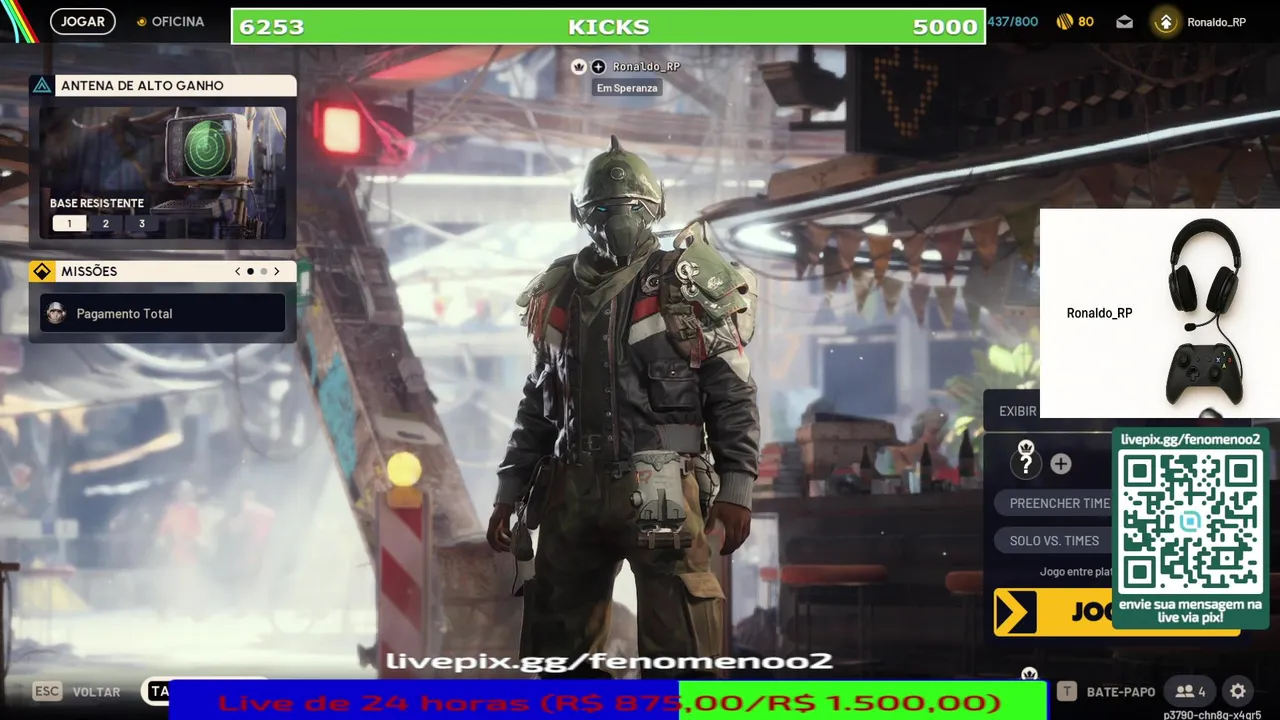Screen dimensions: 1280x720
Task: Open the Pagamento Total mission
Action: (x=163, y=314)
